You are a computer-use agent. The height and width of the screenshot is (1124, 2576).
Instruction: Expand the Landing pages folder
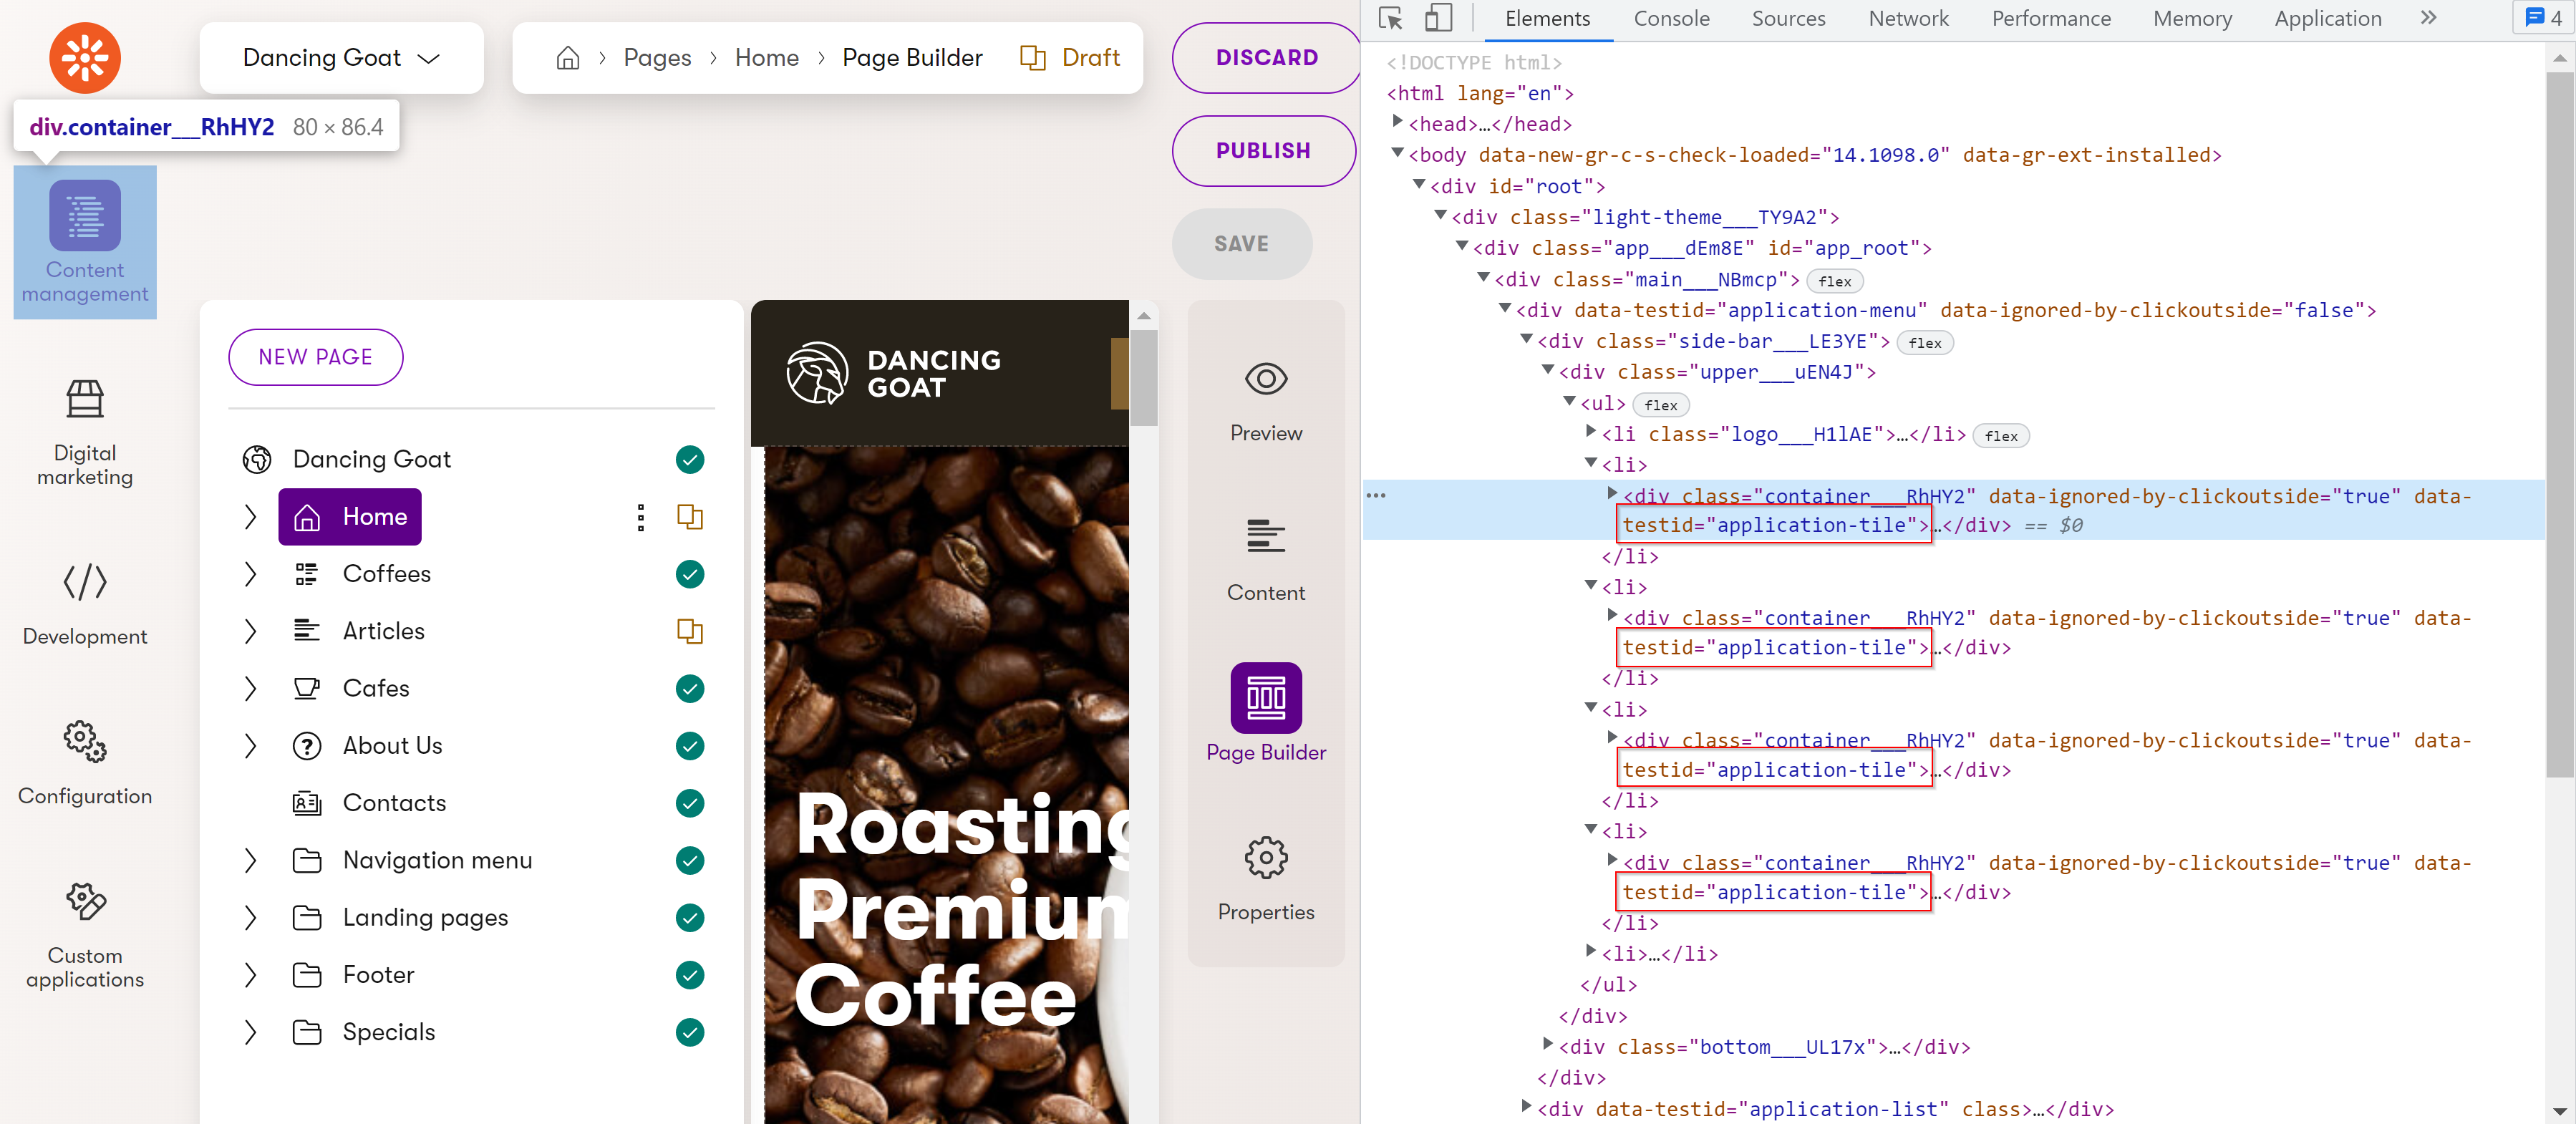click(250, 917)
